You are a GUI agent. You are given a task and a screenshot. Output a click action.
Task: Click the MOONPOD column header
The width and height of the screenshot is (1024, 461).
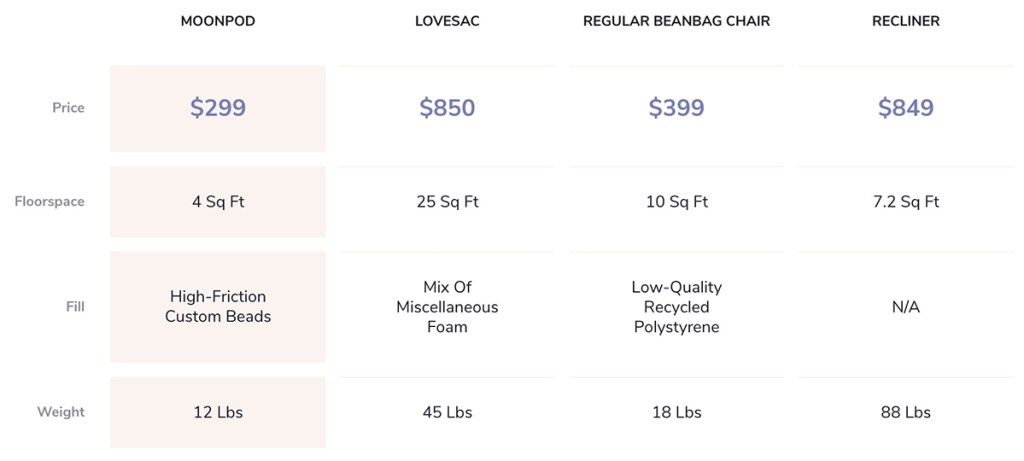pos(218,21)
